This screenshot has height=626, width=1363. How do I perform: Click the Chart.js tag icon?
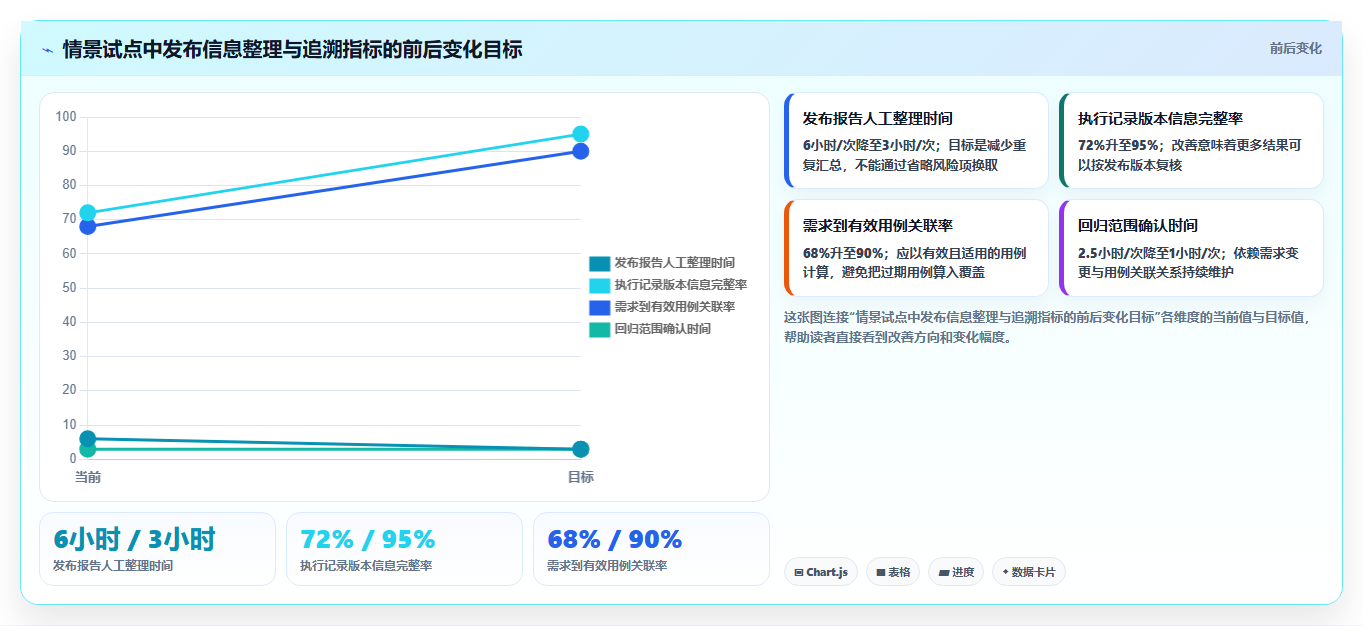pos(798,573)
